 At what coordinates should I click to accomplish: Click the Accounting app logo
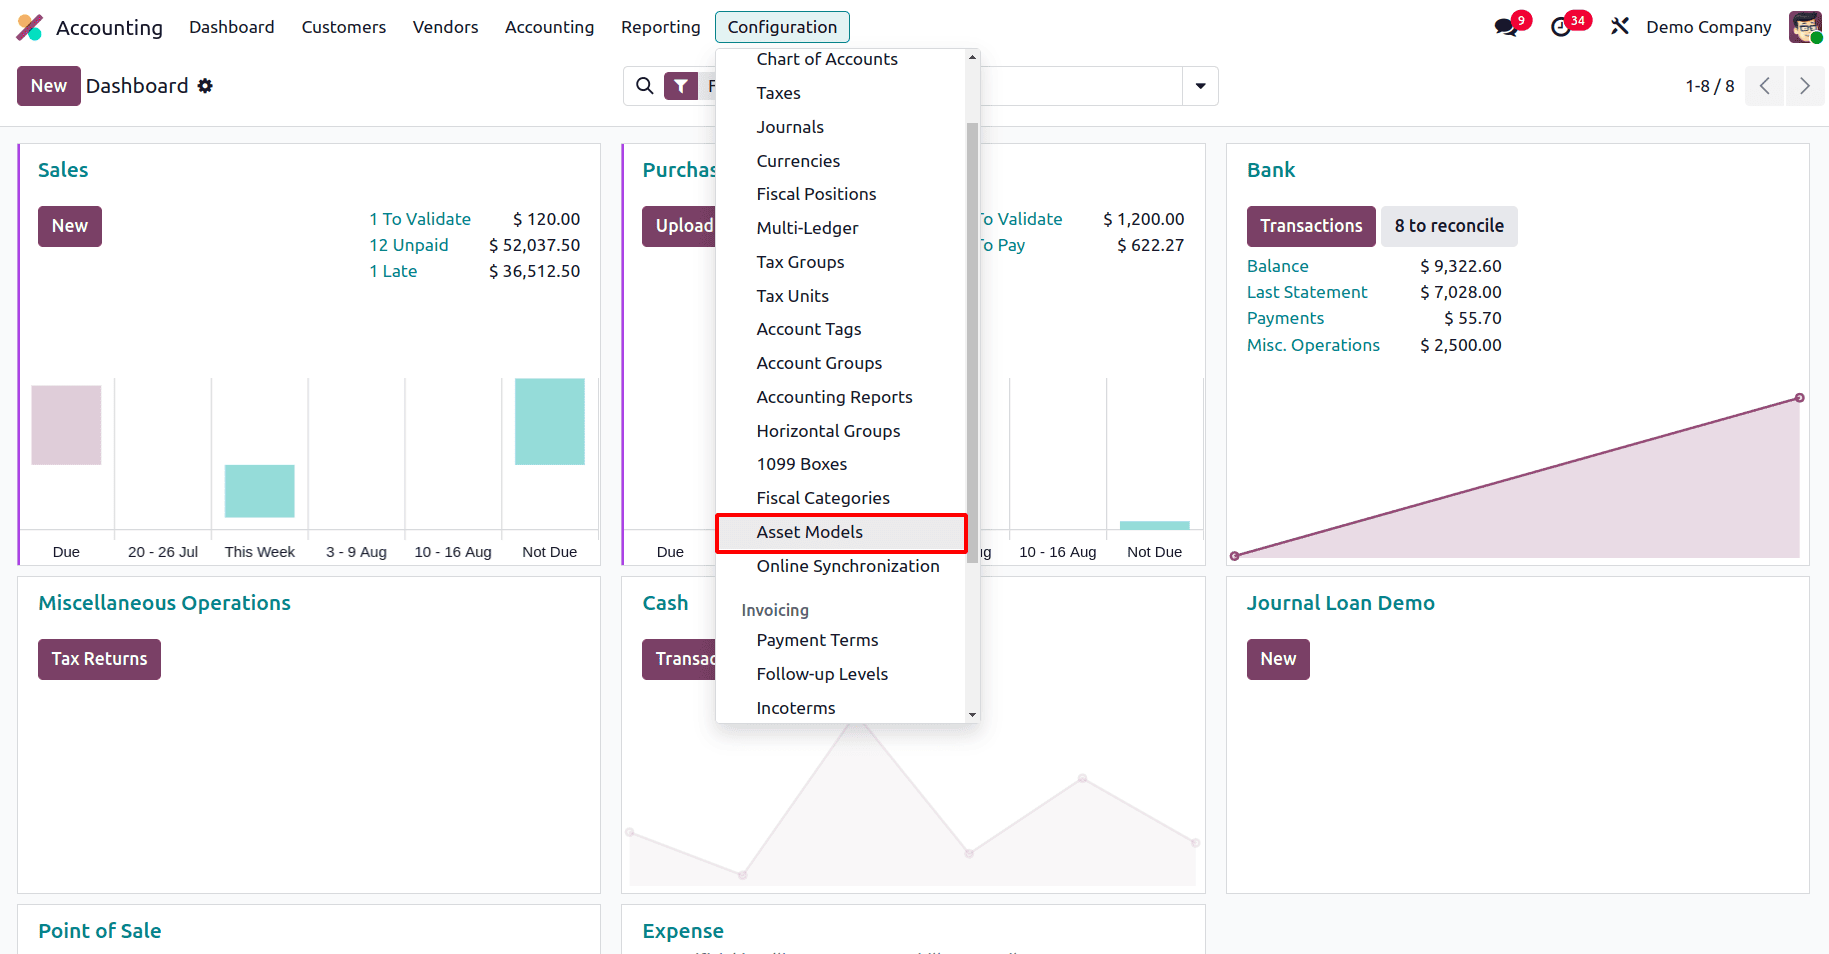[29, 27]
